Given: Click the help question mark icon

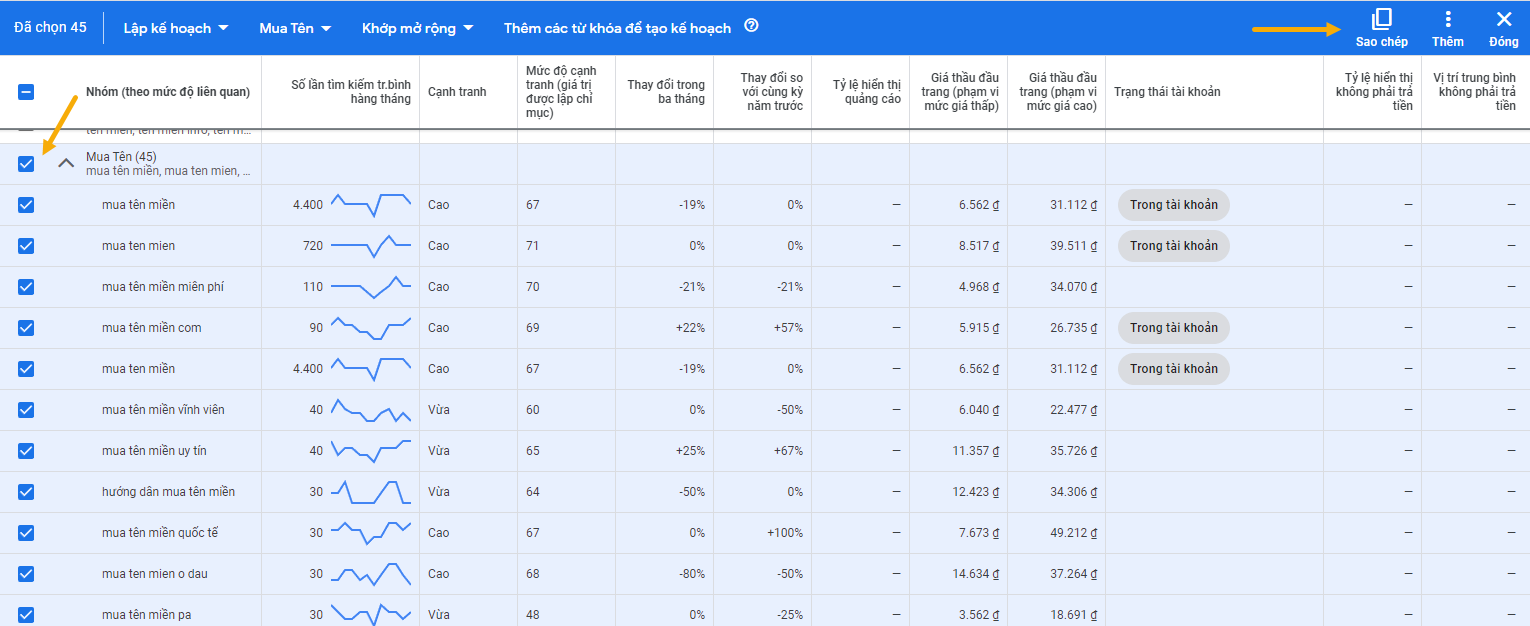Looking at the screenshot, I should click(751, 26).
